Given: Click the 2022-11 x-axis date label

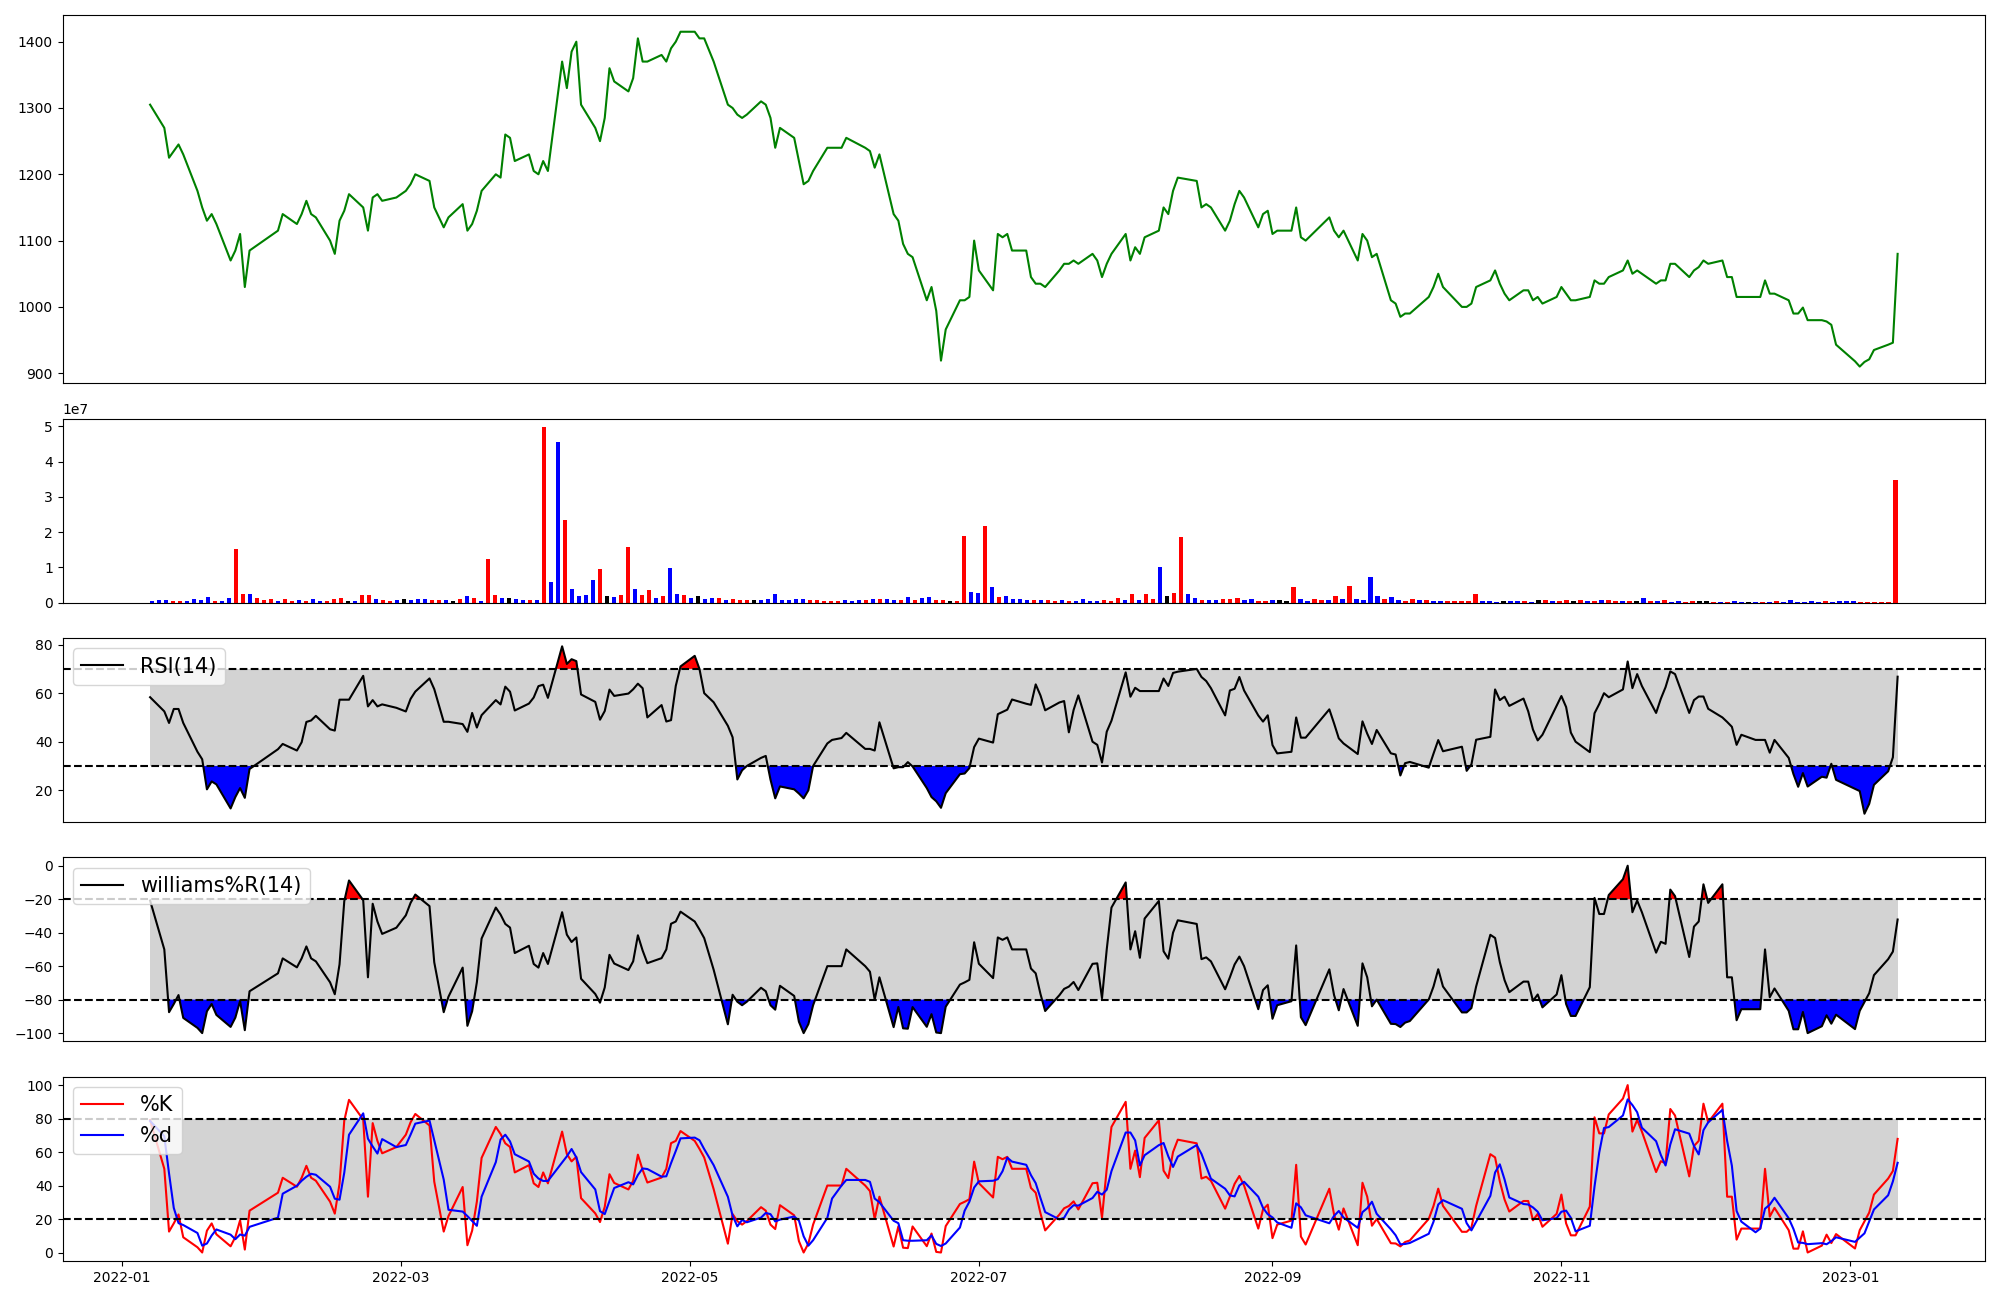Looking at the screenshot, I should click(x=1561, y=1277).
